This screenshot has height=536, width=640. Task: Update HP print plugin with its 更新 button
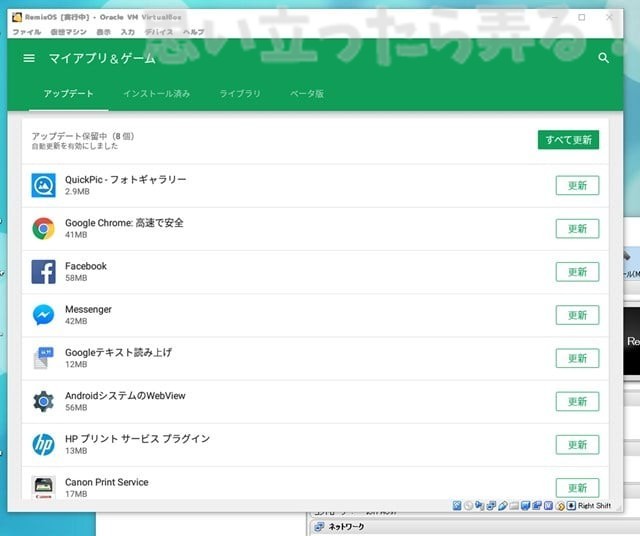577,445
